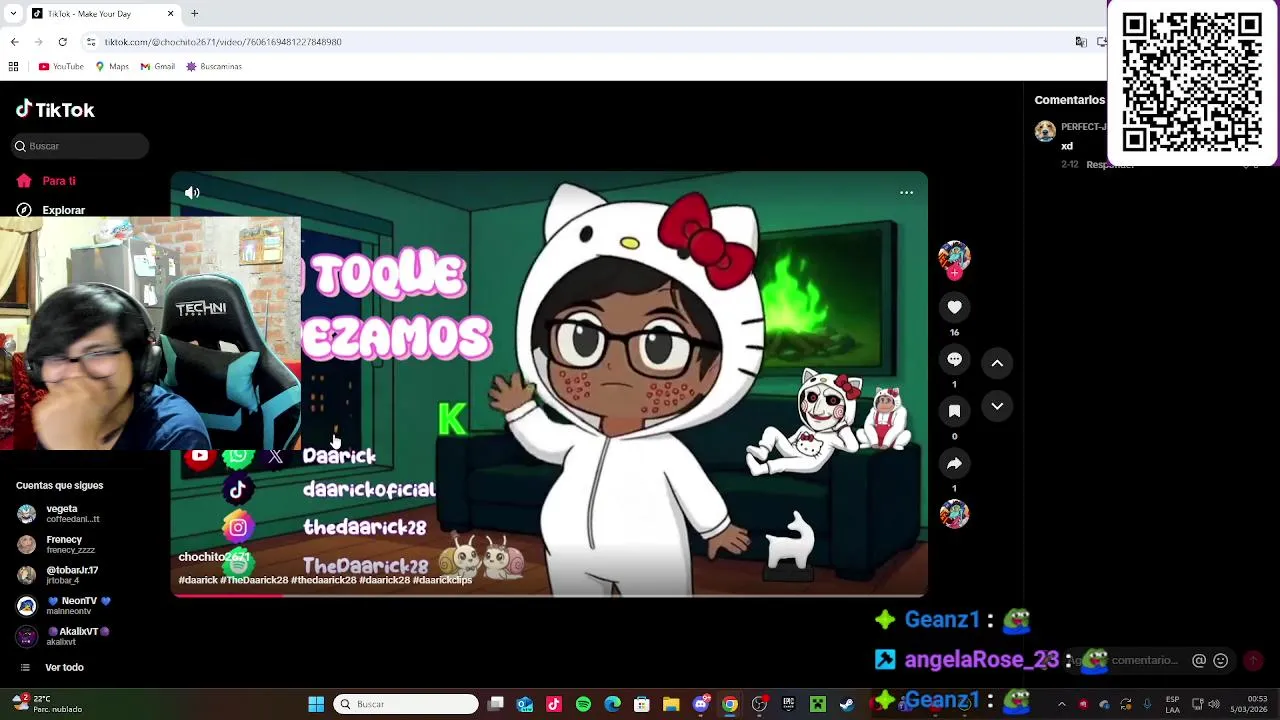Open Microsoft Edge from the taskbar
Viewport: 1280px width, 720px height.
coord(612,704)
